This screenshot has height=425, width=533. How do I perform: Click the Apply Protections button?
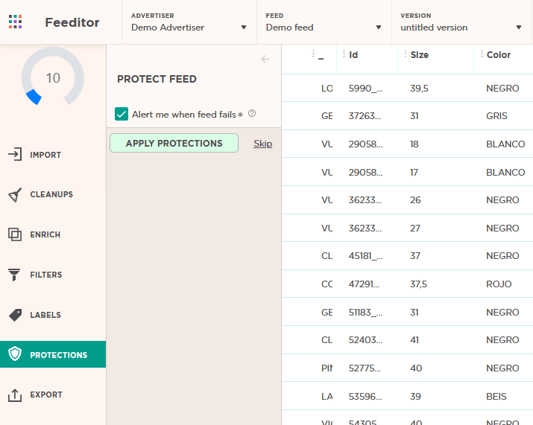[174, 143]
